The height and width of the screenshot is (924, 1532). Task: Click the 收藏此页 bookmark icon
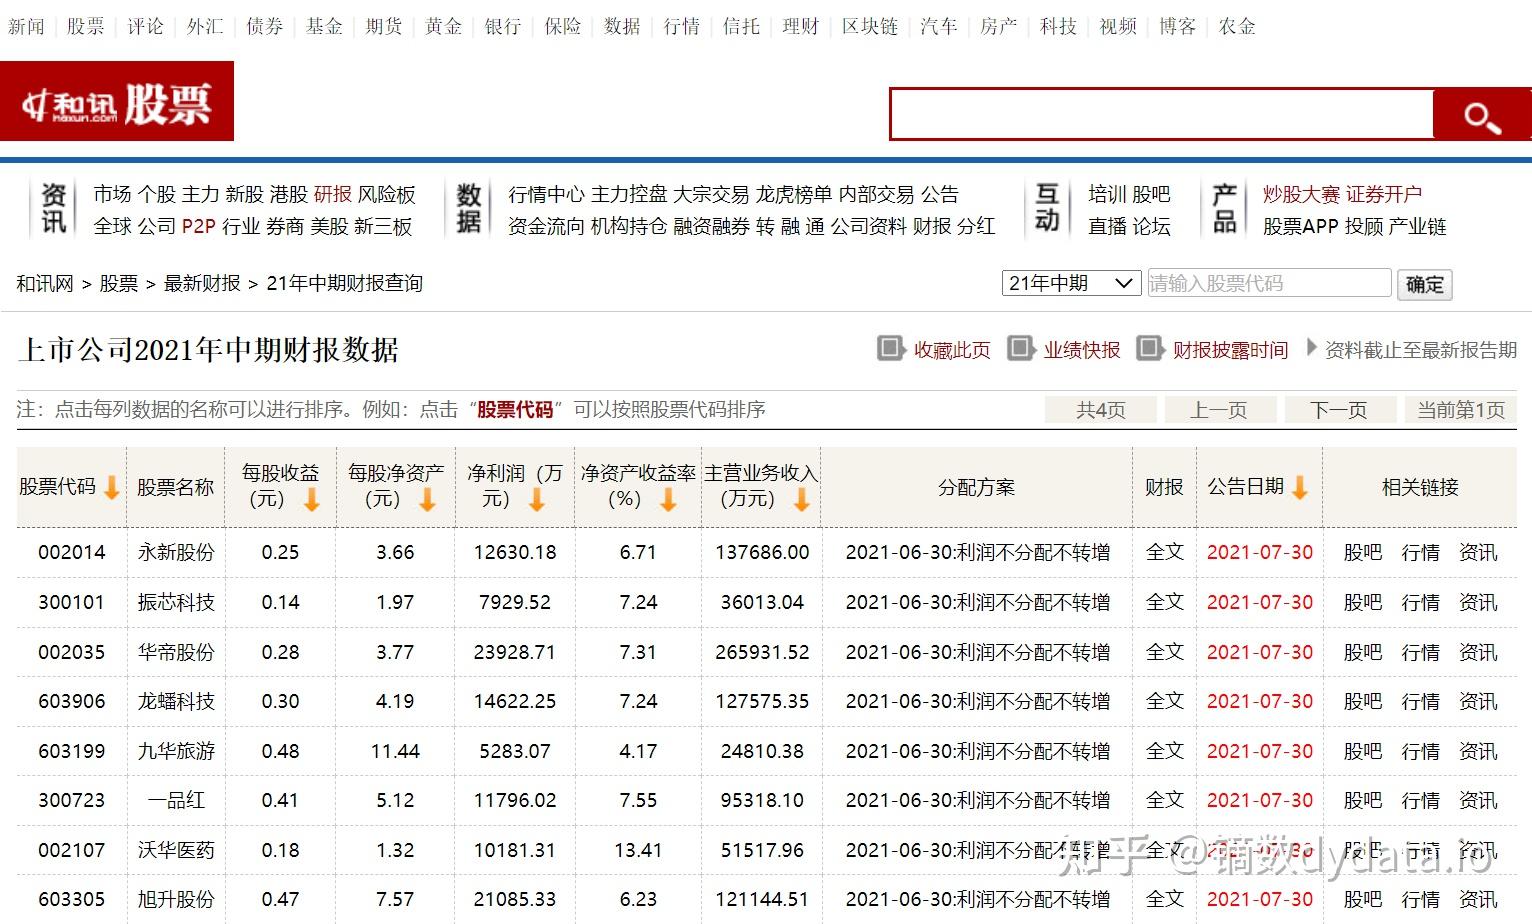click(890, 349)
